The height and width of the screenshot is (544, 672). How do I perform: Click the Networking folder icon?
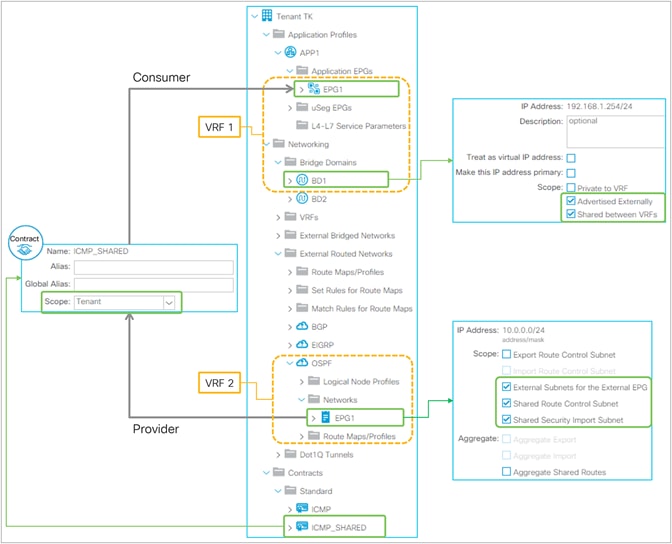pos(279,144)
